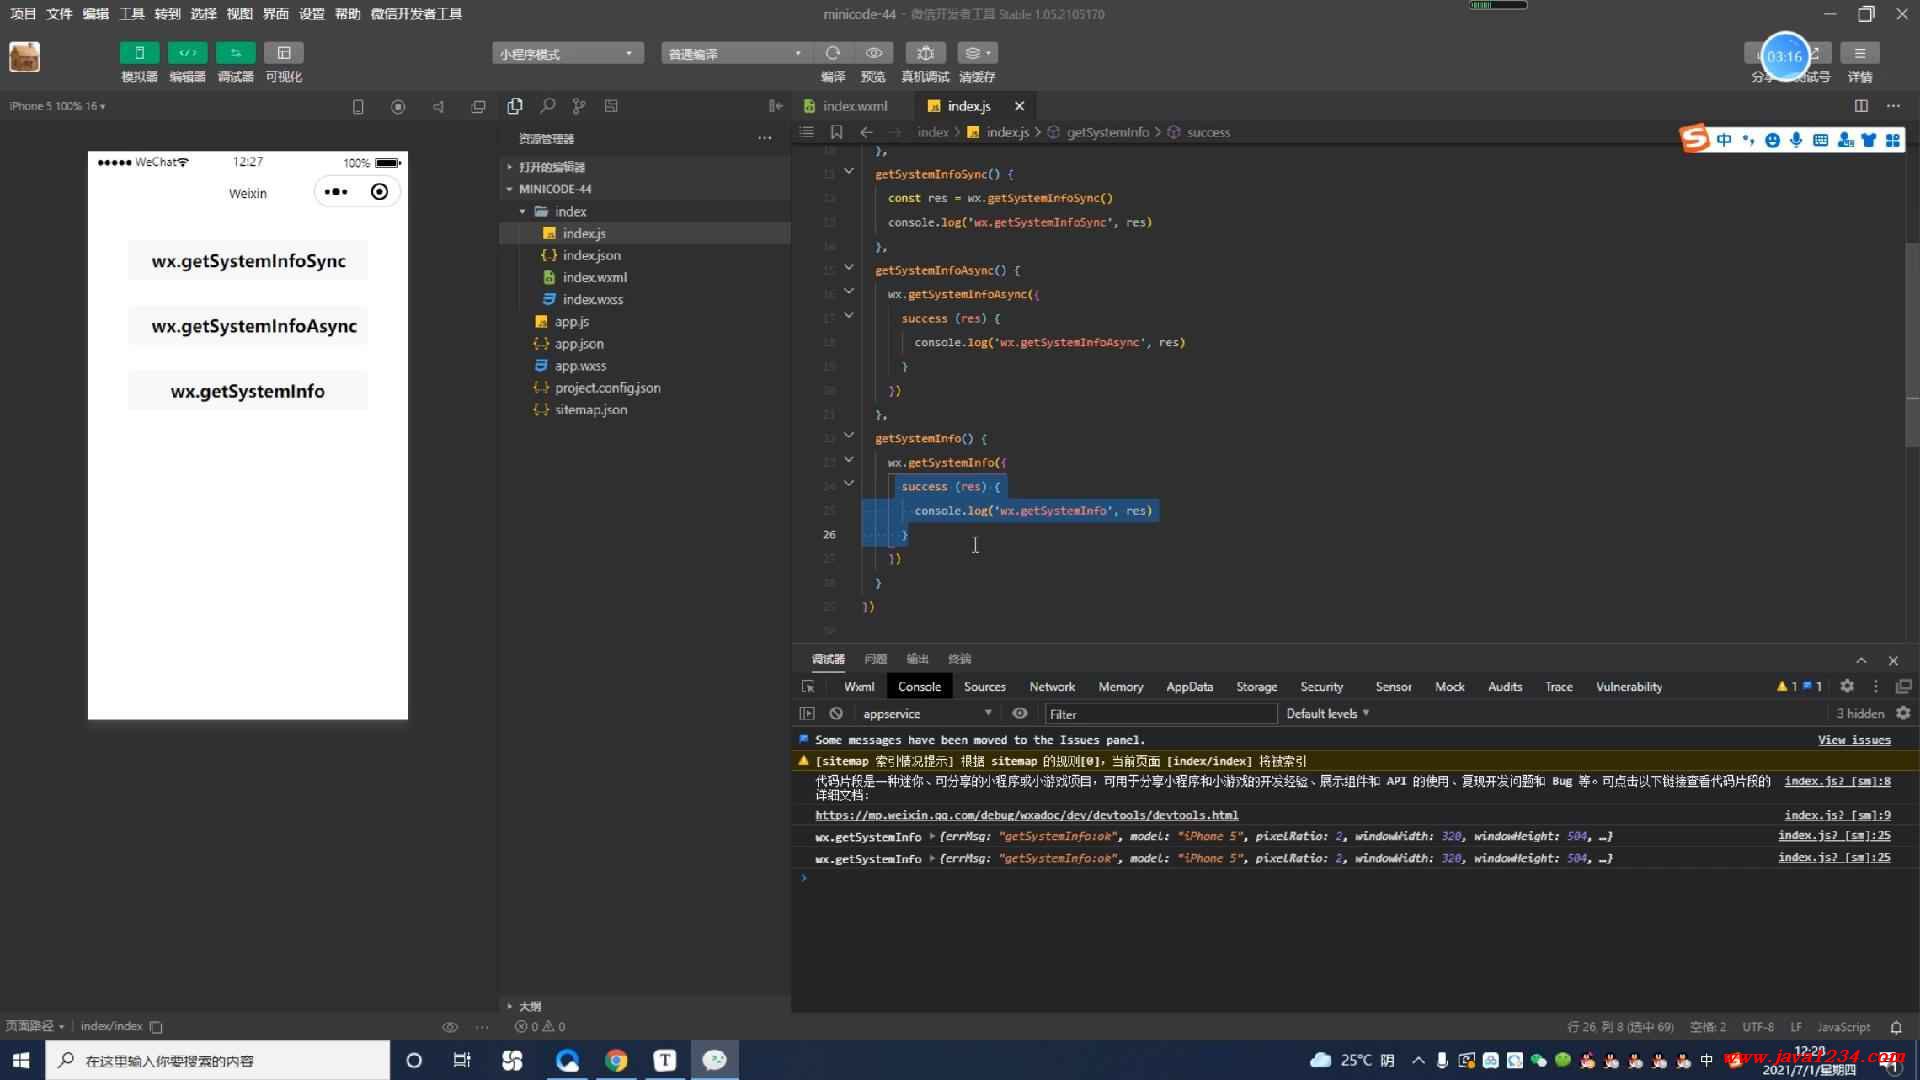Fold the getSystemInfo function
The image size is (1920, 1080).
coord(849,436)
